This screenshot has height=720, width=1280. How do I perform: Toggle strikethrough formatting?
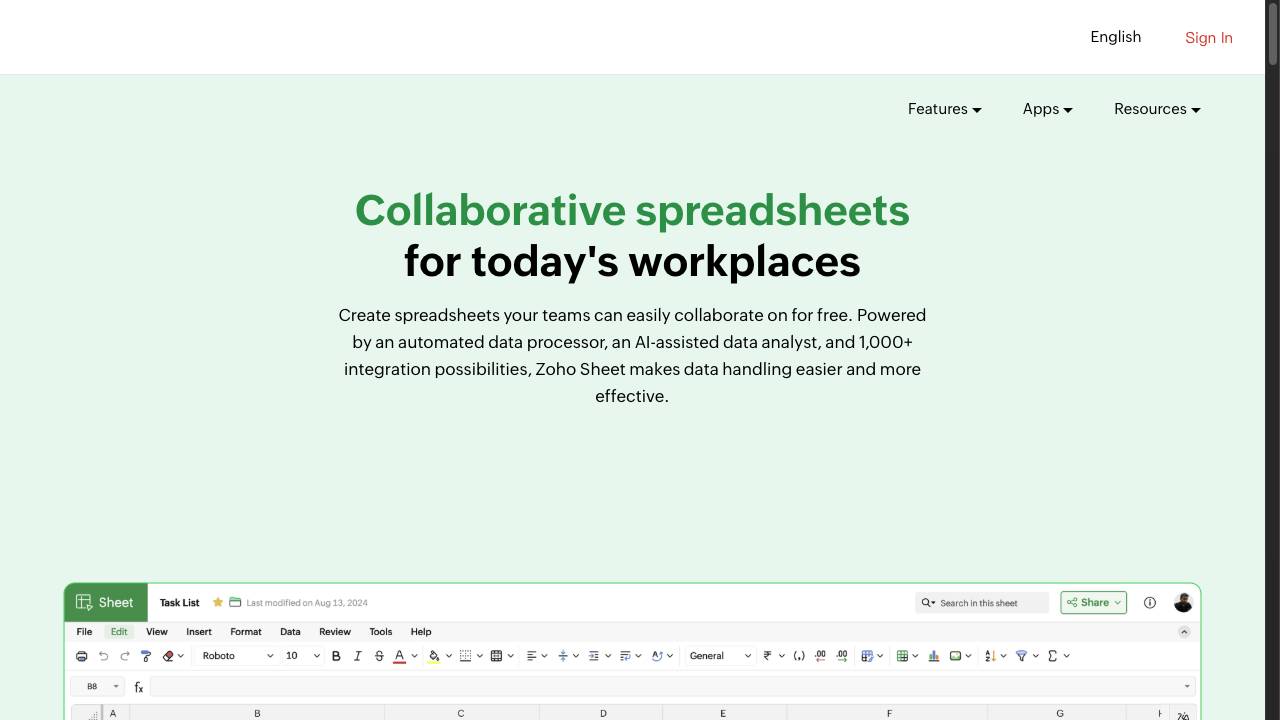[x=379, y=656]
